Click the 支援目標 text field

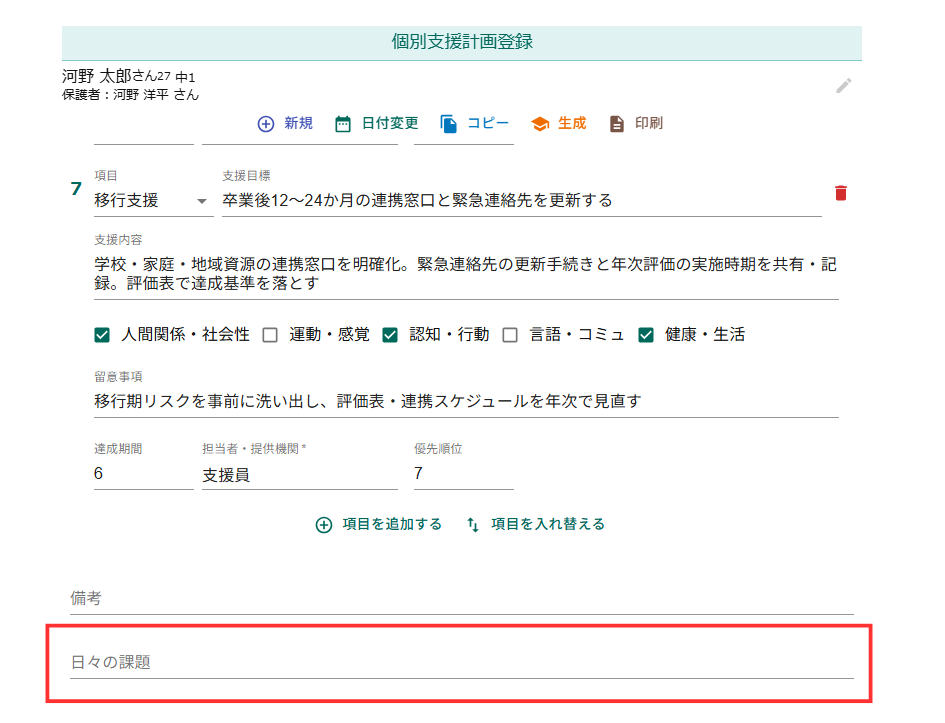pos(520,200)
